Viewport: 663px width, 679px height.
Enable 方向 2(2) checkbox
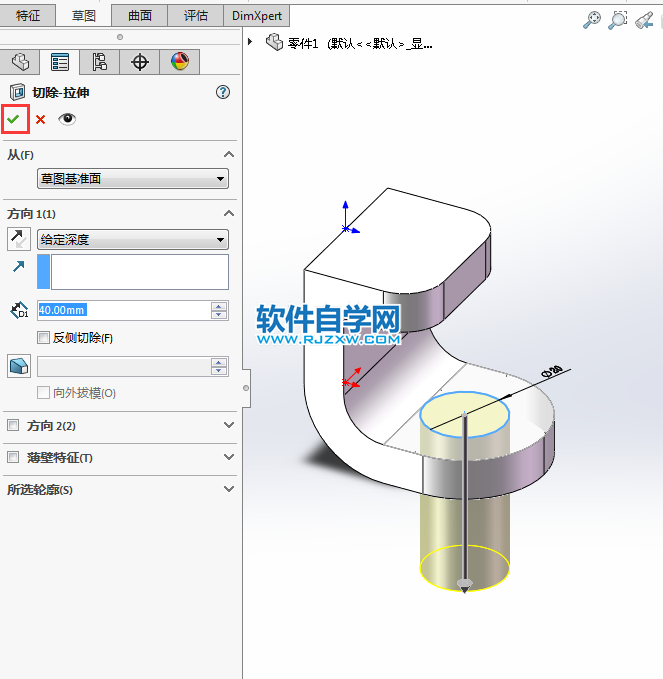click(13, 425)
